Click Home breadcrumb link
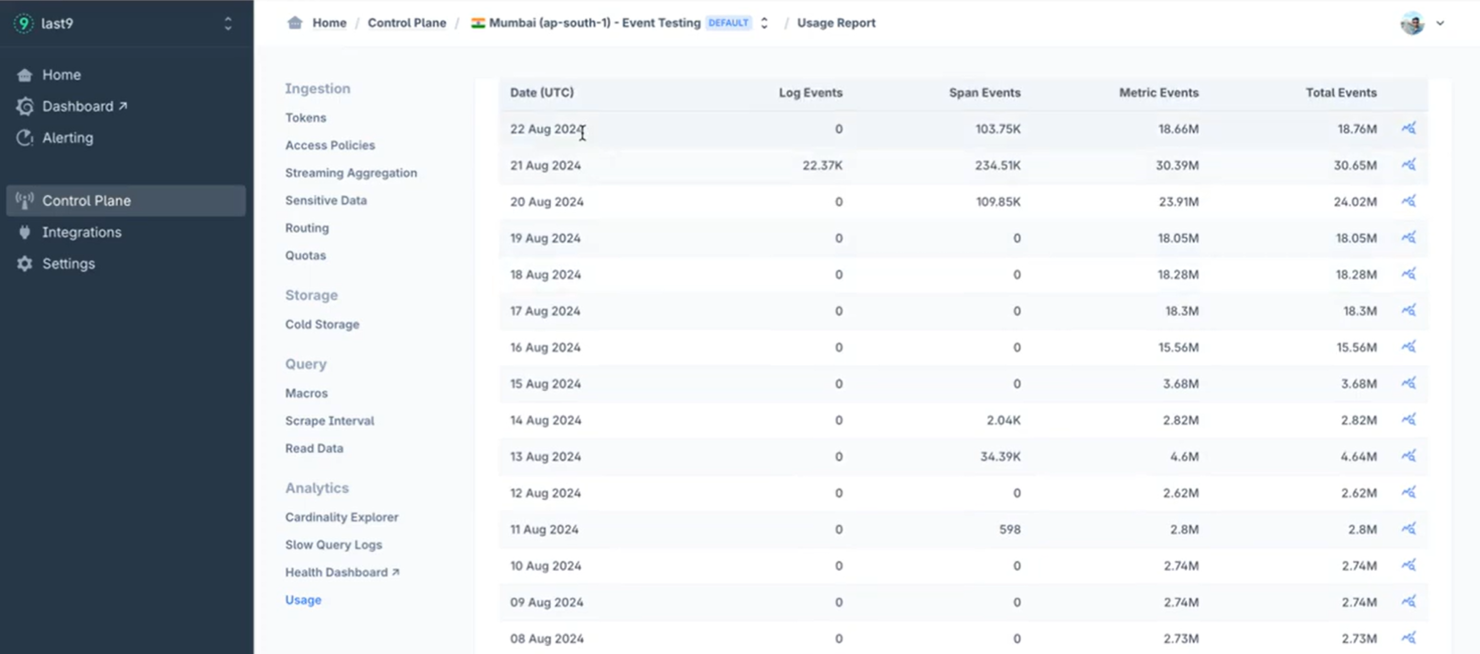Image resolution: width=1480 pixels, height=654 pixels. [x=329, y=23]
